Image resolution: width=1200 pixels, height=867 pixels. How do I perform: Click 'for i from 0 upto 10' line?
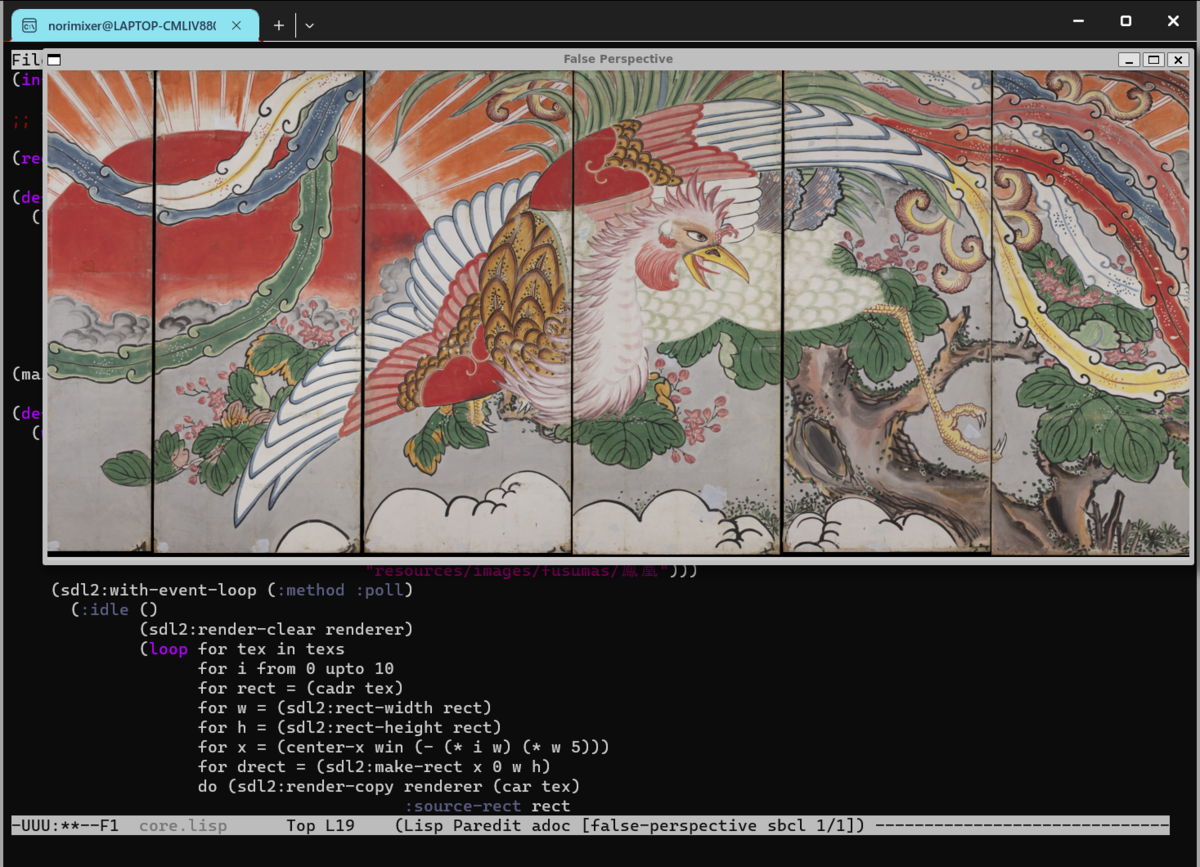tap(296, 668)
